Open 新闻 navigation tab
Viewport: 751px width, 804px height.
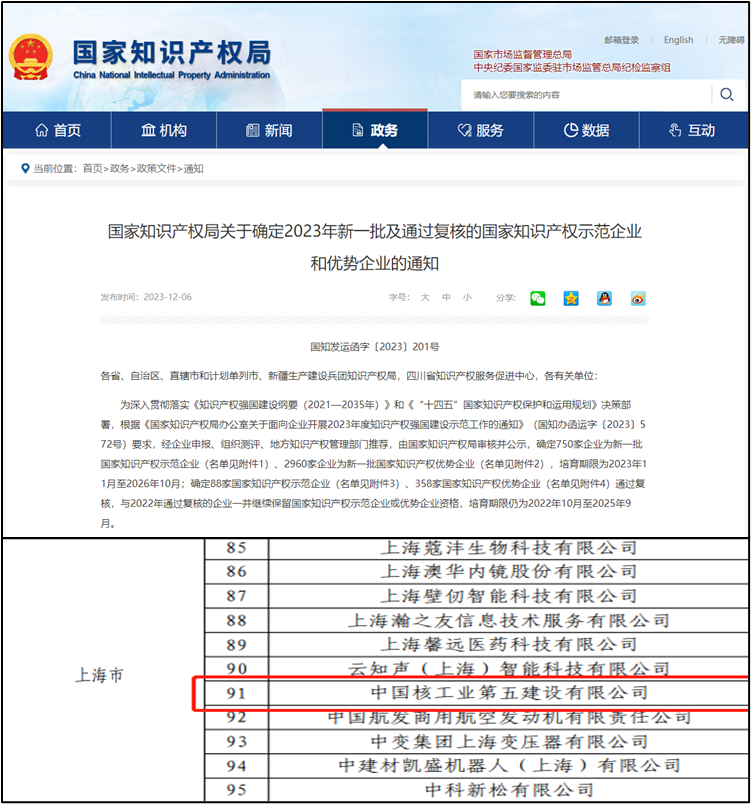(x=270, y=130)
